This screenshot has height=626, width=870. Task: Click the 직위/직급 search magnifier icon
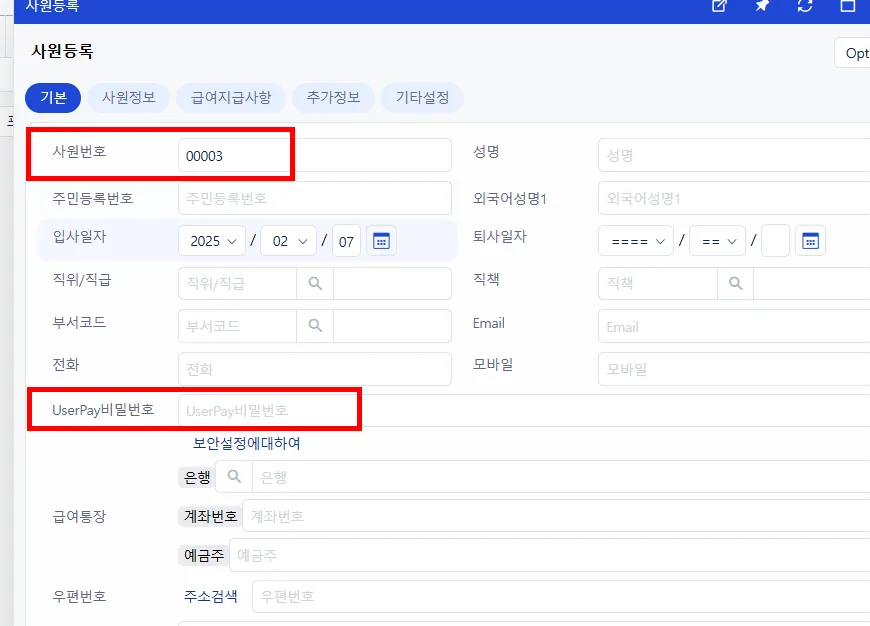315,284
